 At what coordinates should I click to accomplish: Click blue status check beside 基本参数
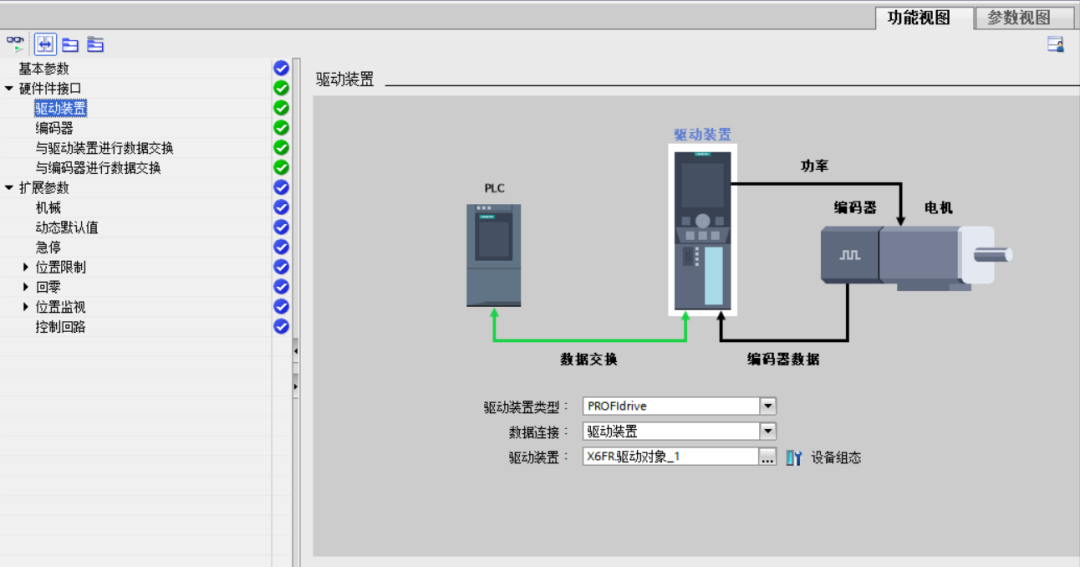[x=281, y=68]
